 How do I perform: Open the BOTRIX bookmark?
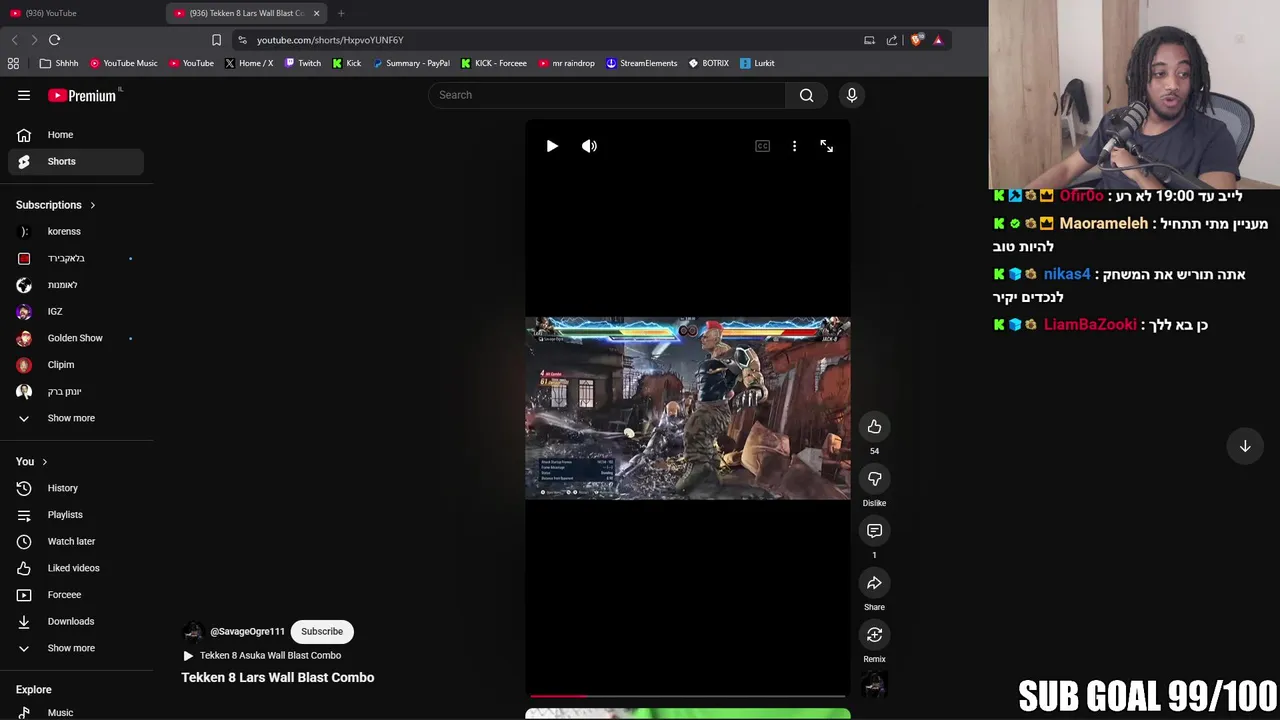709,63
